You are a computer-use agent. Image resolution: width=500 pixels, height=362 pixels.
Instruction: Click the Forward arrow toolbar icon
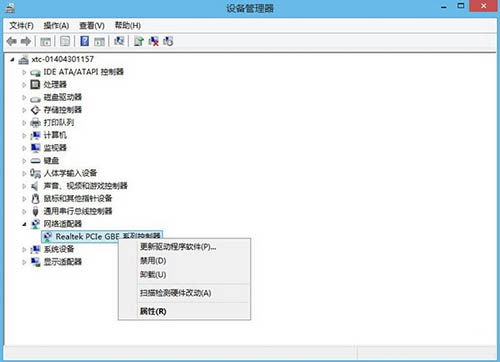tap(26, 41)
